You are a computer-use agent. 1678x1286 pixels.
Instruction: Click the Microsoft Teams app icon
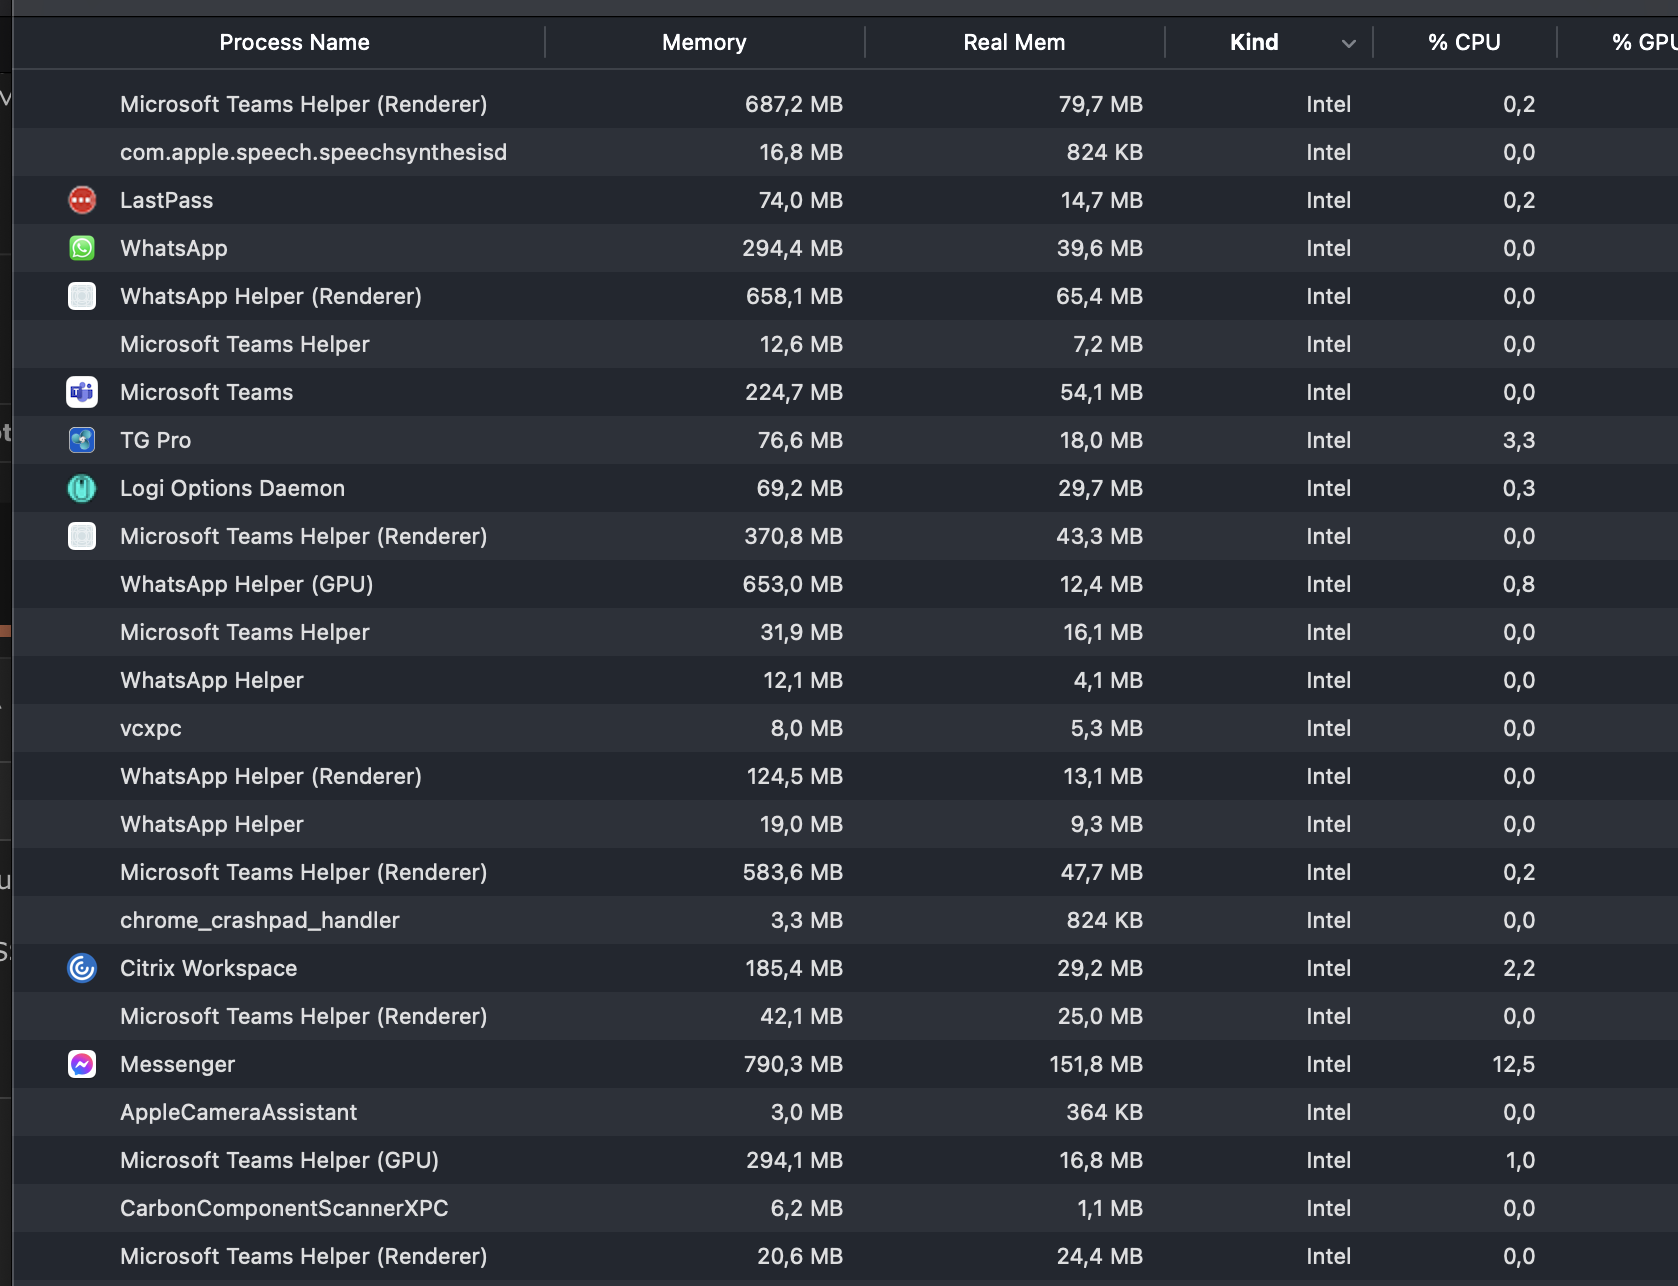tap(82, 392)
